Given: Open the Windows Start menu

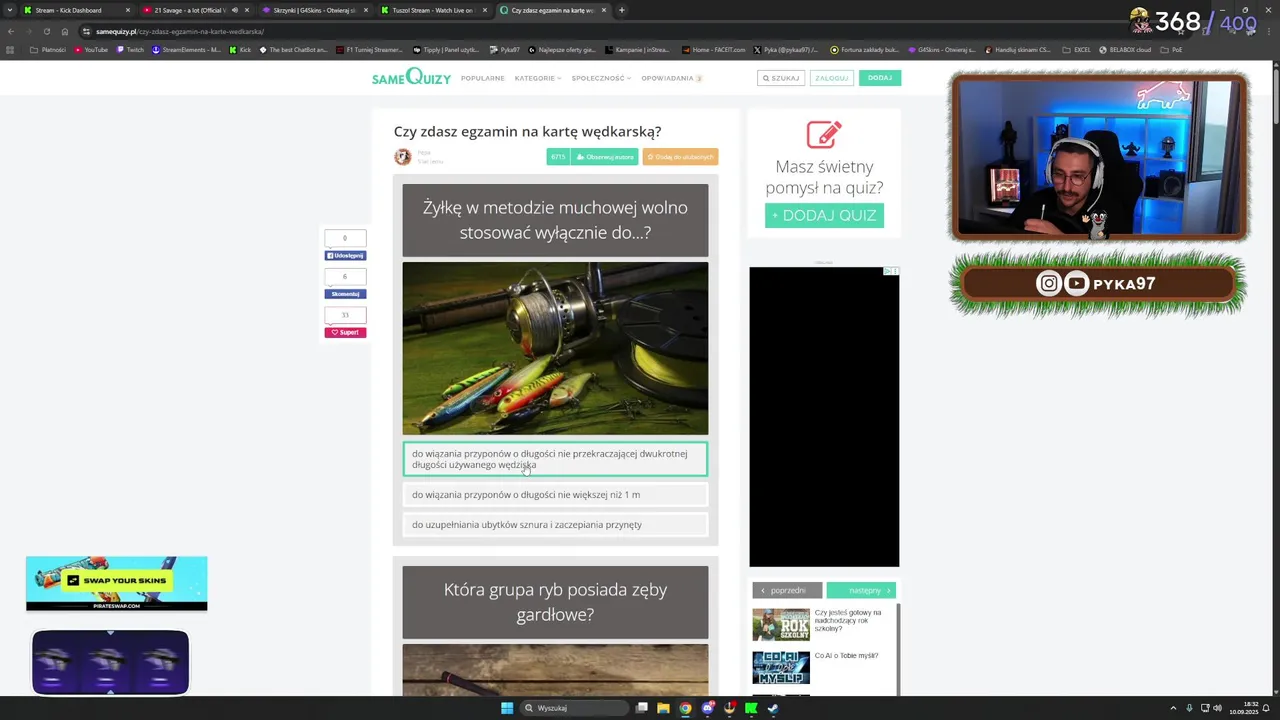Looking at the screenshot, I should click(x=507, y=708).
